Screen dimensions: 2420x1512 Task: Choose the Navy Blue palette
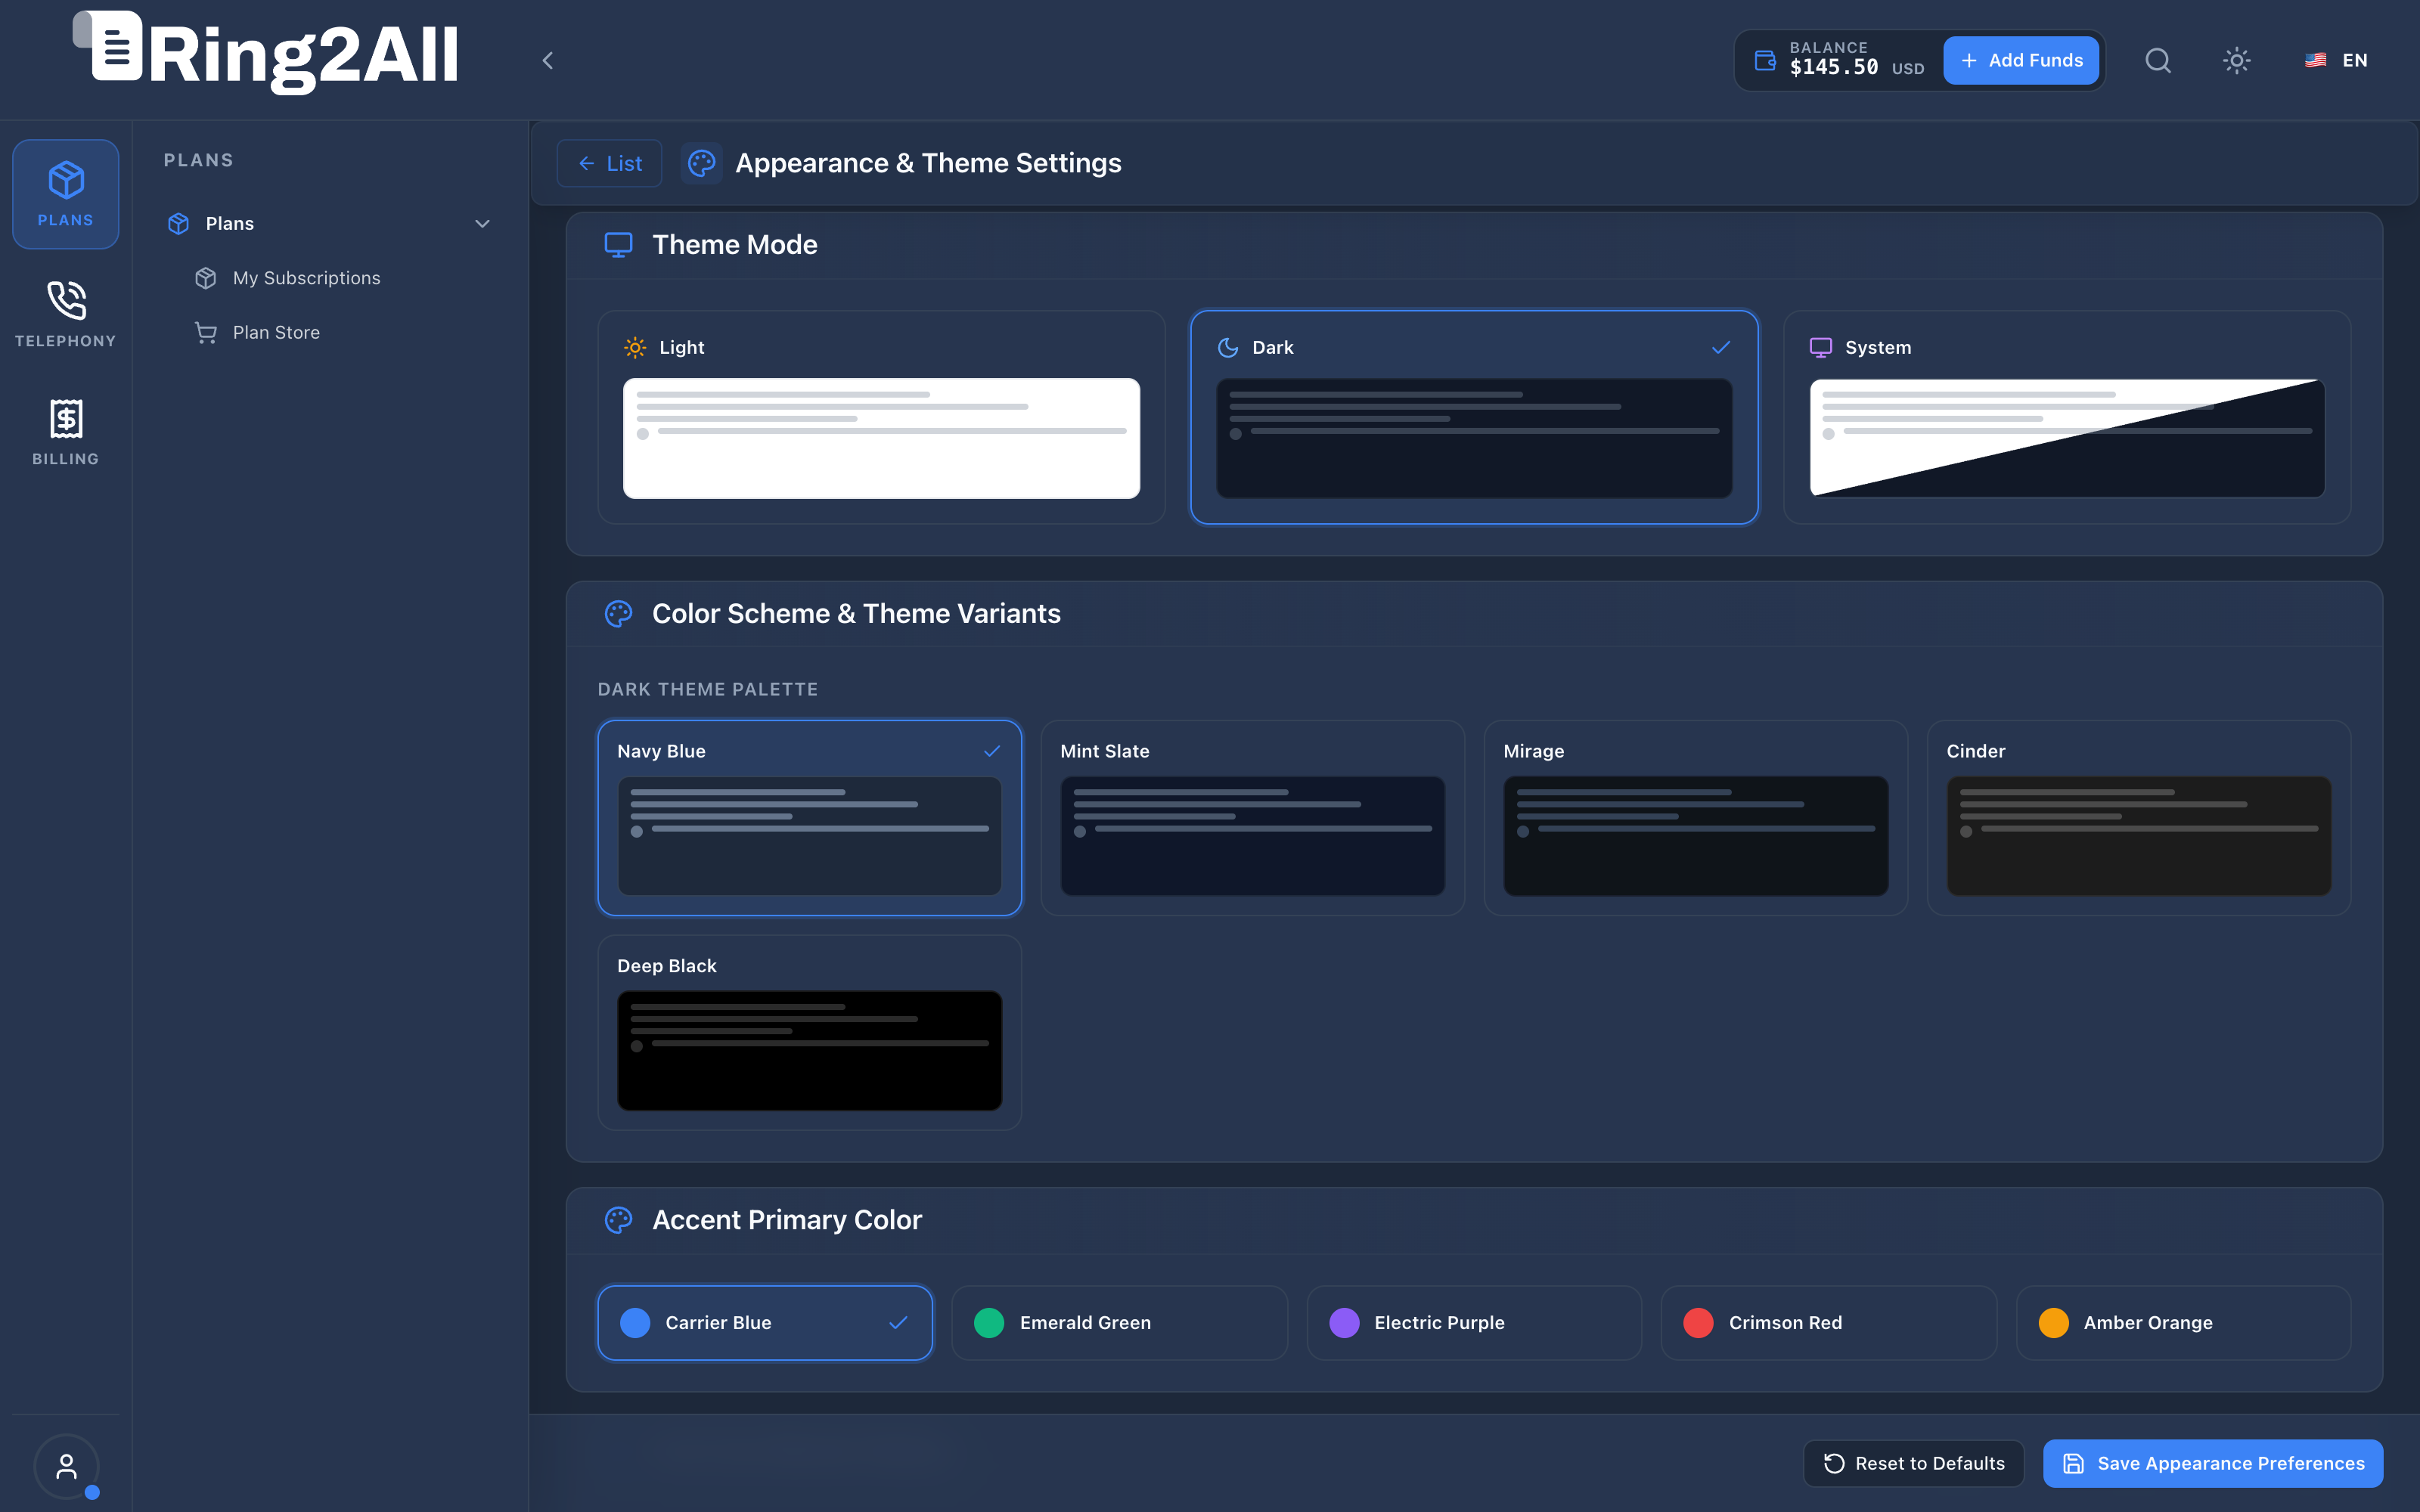click(x=809, y=818)
